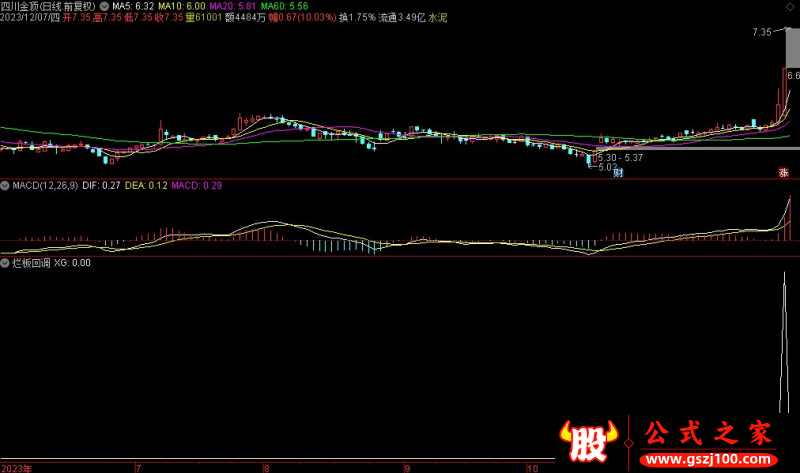Jump to month 10 on time axis

(x=533, y=468)
